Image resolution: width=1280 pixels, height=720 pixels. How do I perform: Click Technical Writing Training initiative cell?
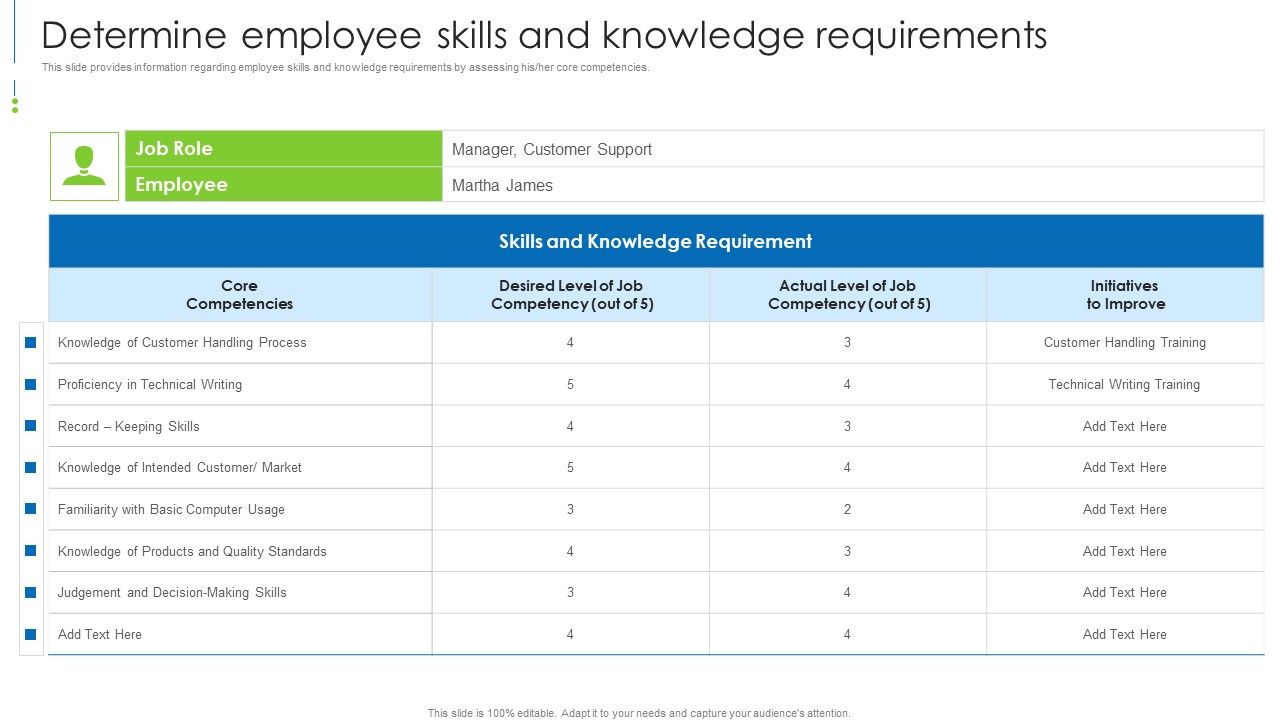pos(1125,384)
